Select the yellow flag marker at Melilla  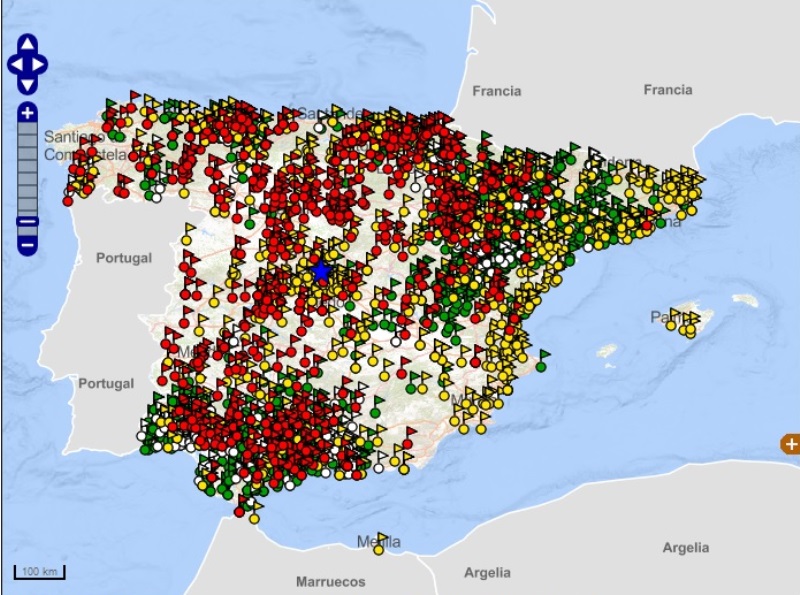(380, 544)
